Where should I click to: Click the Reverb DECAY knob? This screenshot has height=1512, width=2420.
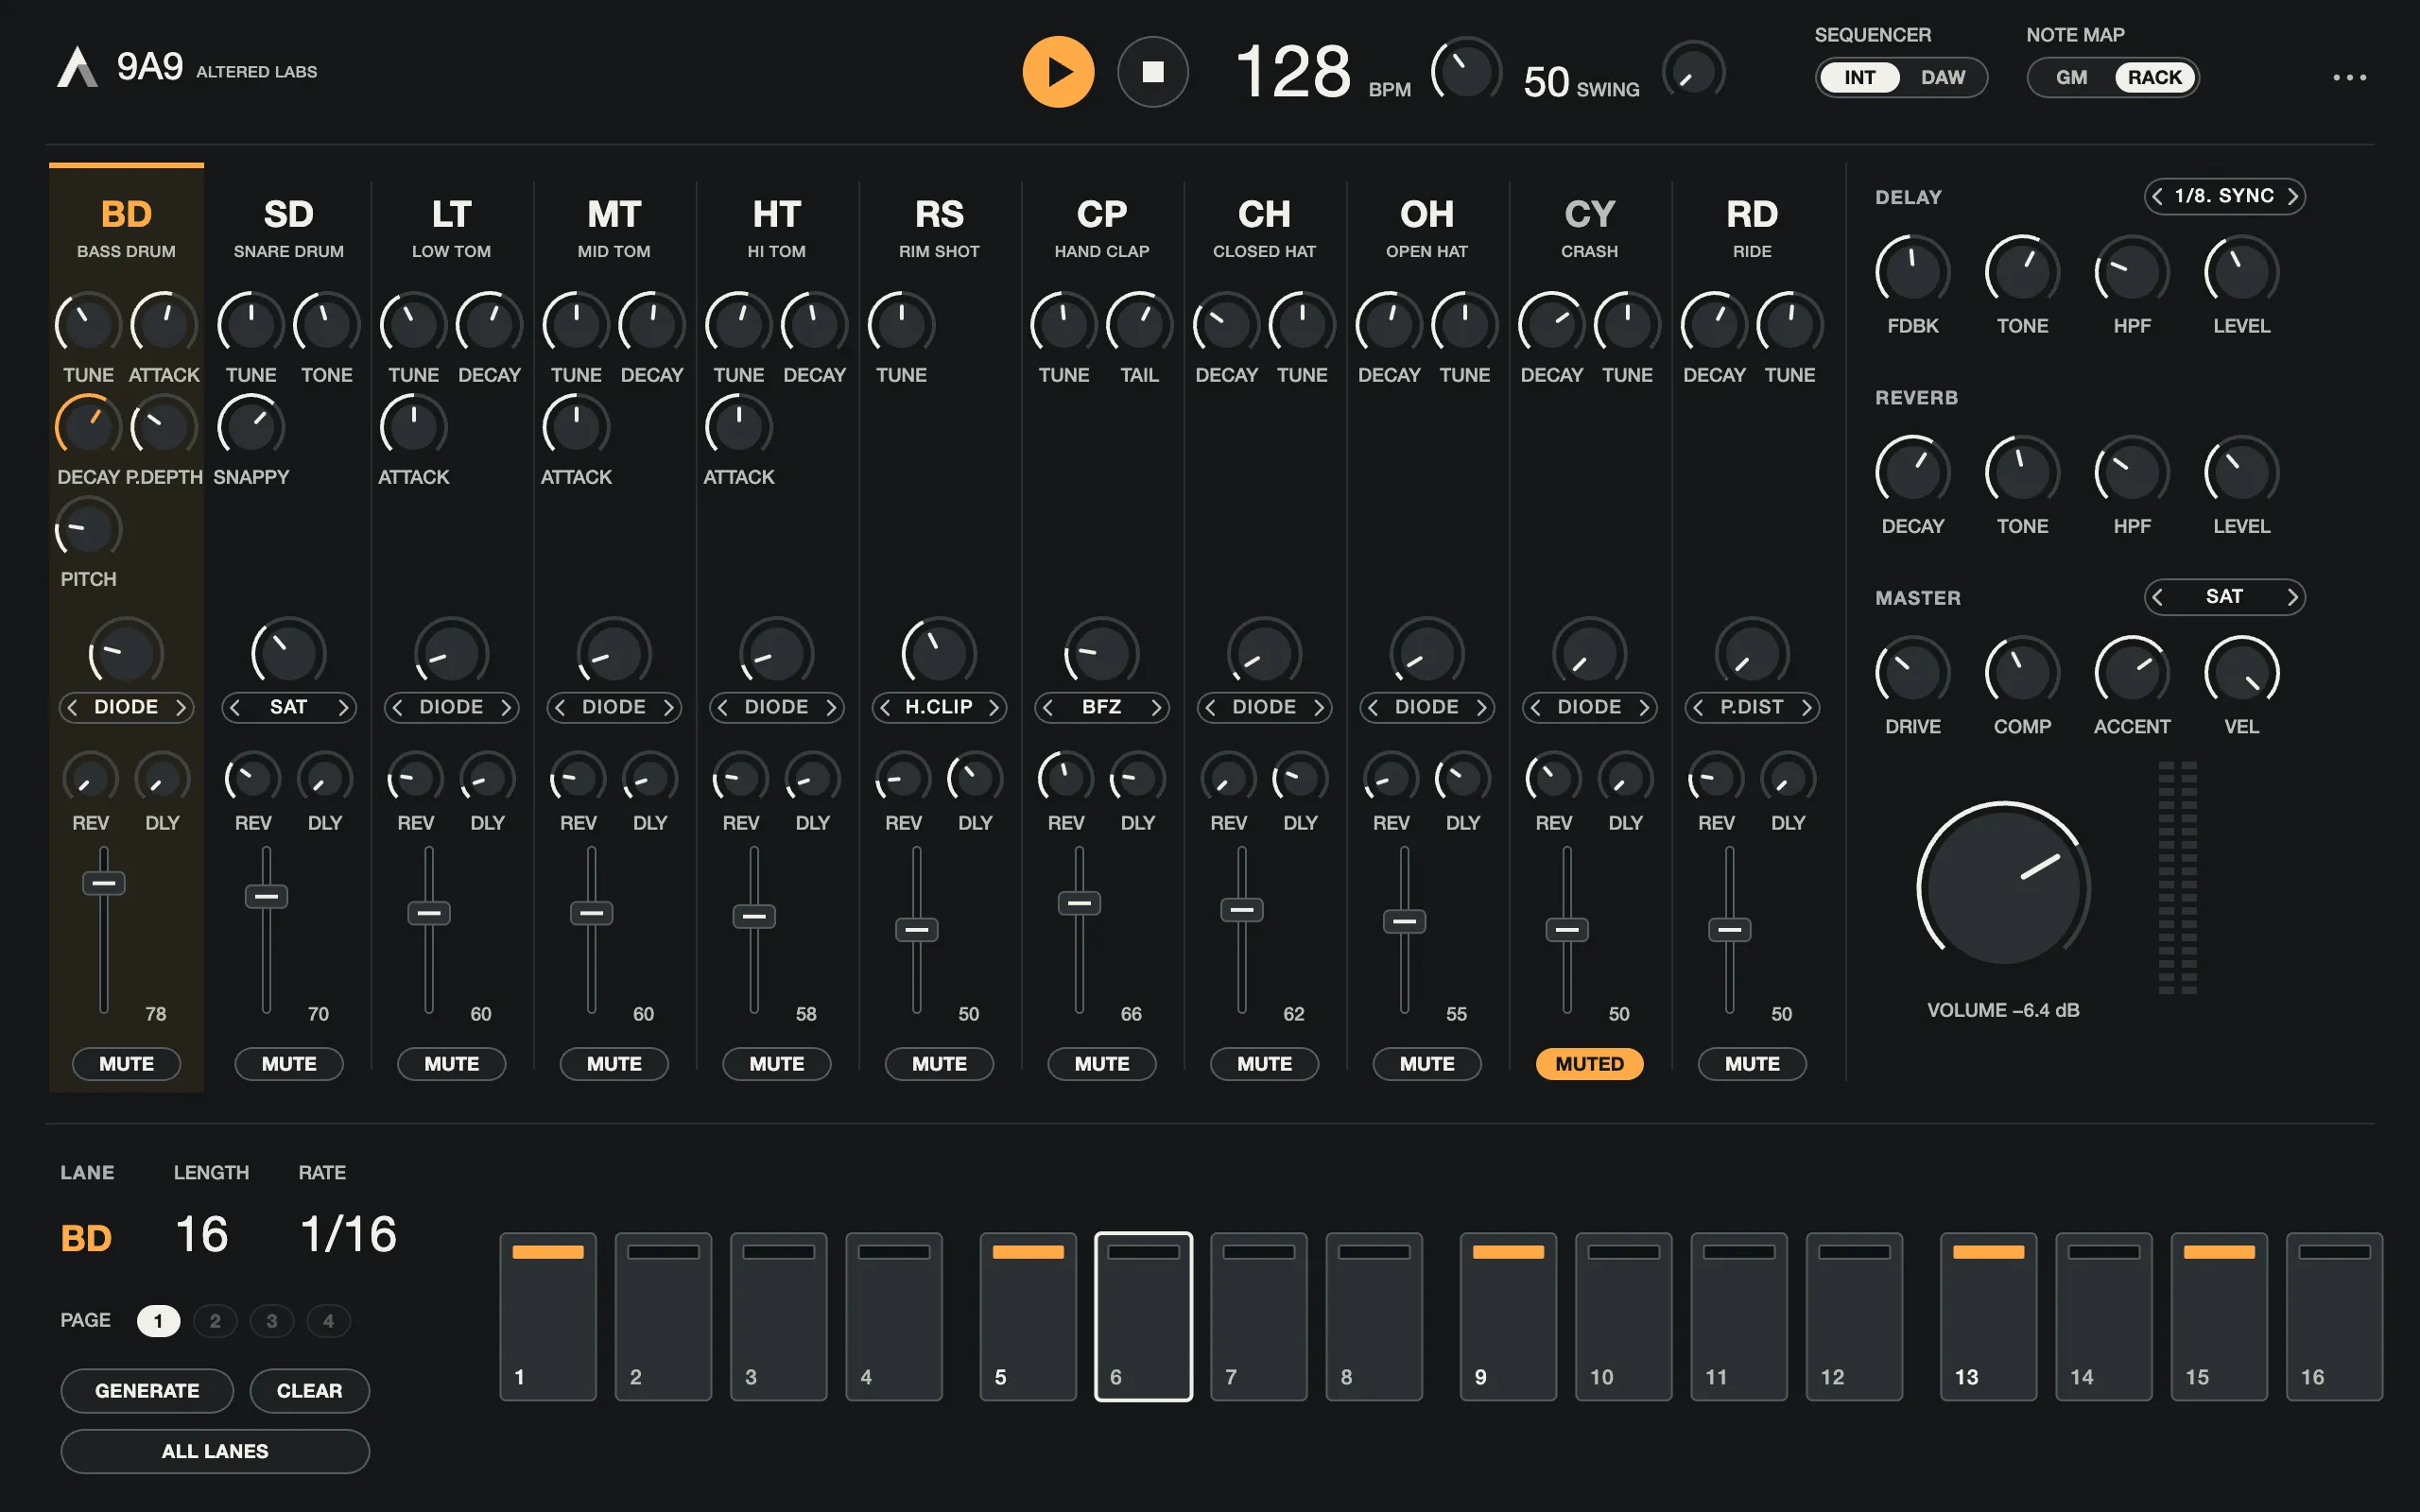[x=1912, y=472]
